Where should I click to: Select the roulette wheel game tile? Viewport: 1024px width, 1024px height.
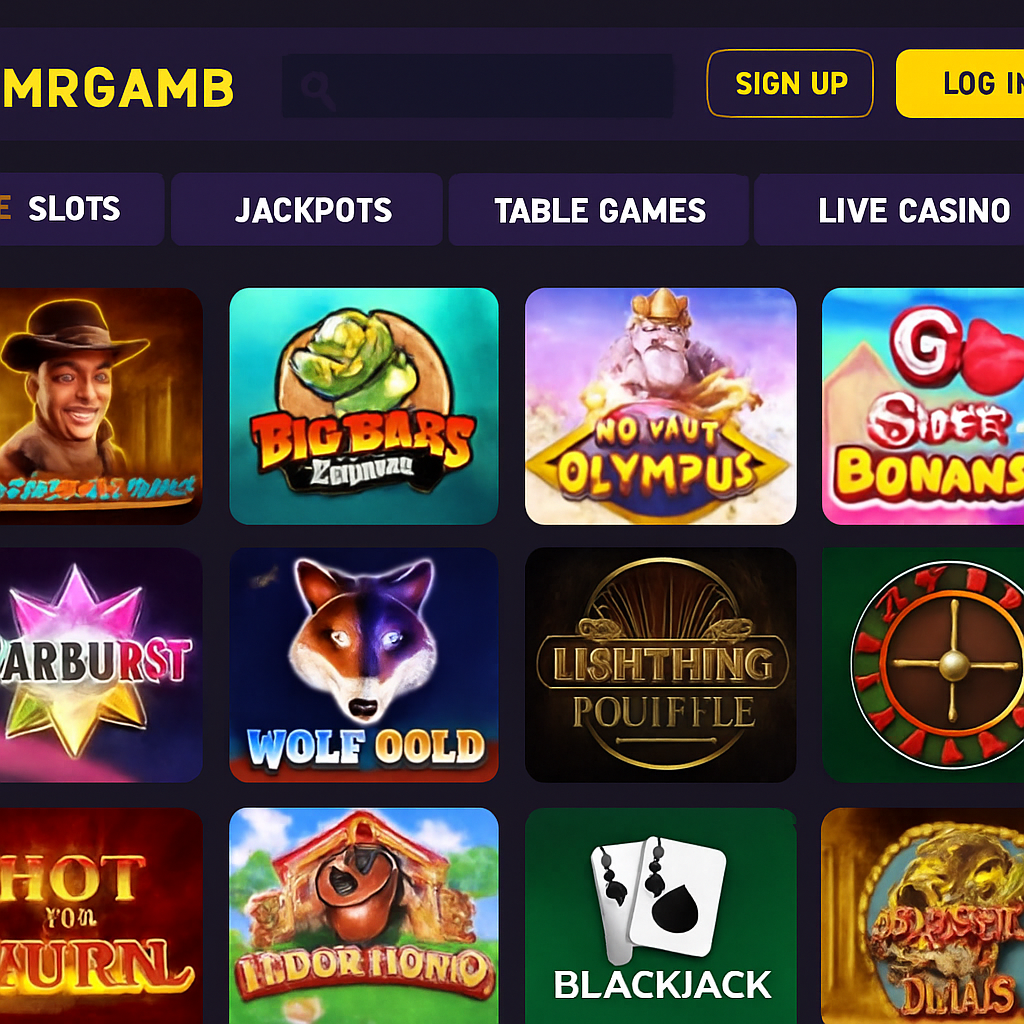(923, 665)
